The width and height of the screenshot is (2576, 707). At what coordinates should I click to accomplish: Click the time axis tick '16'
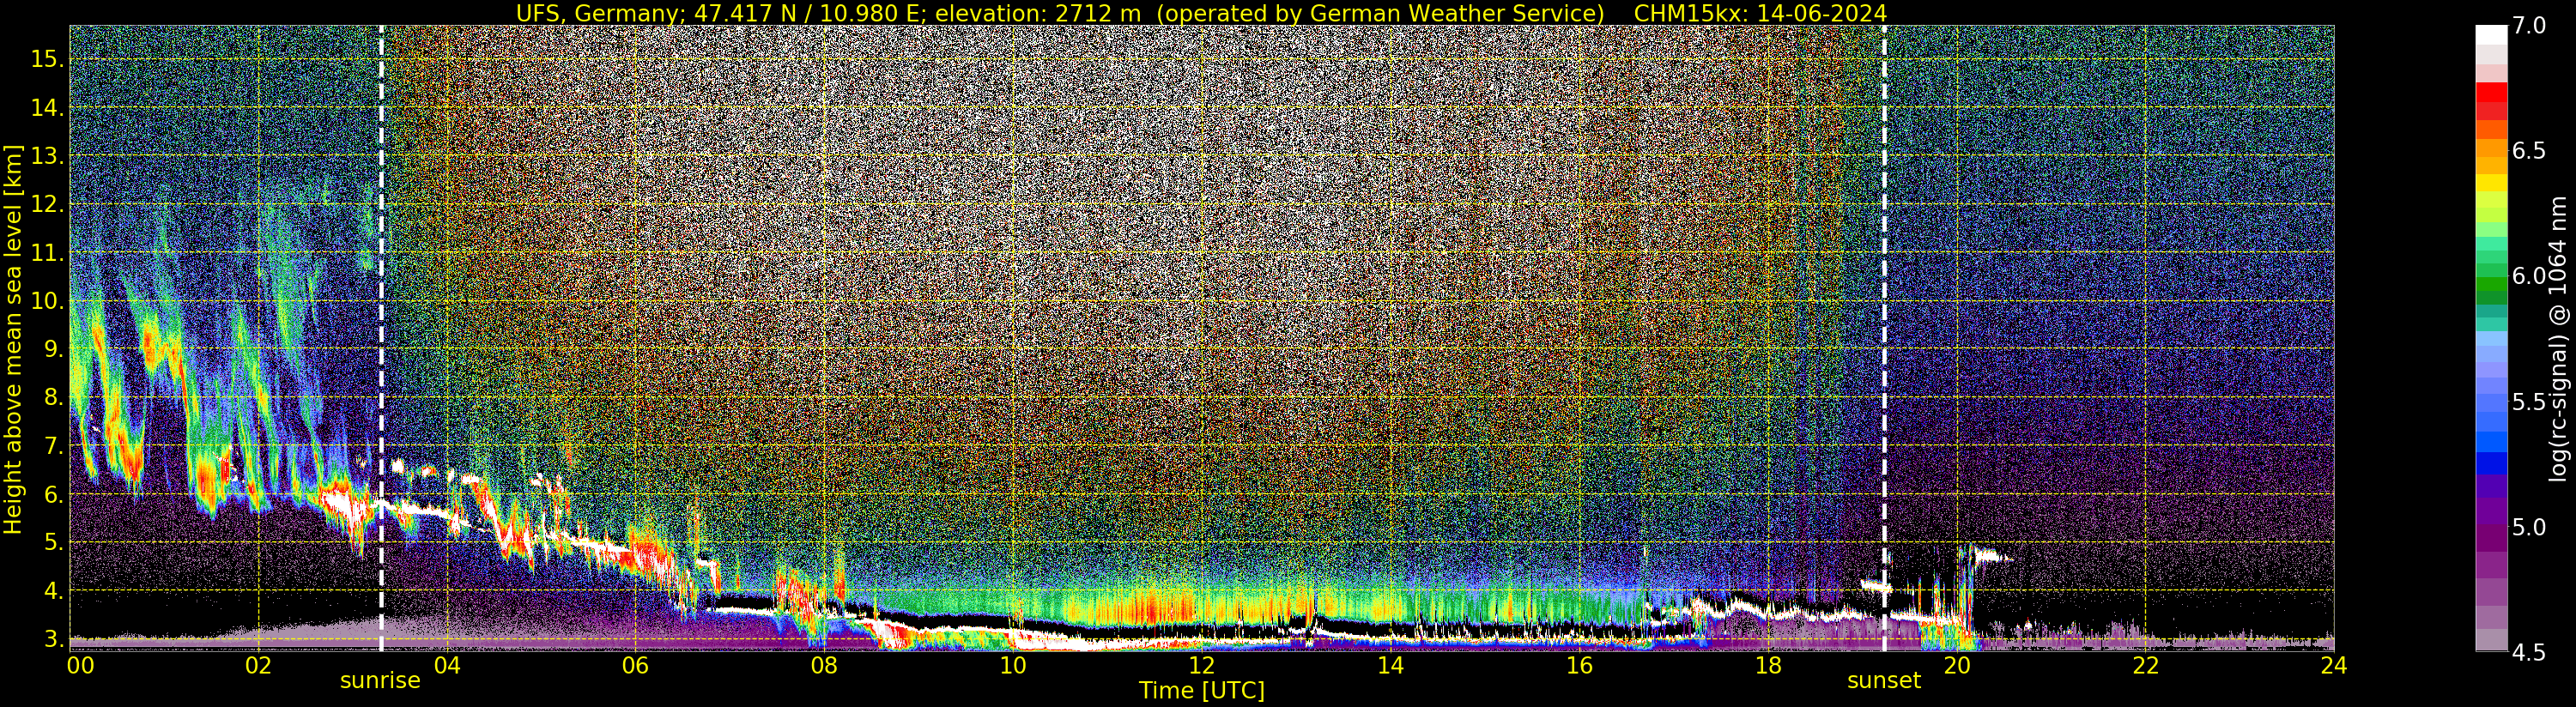[x=1579, y=666]
